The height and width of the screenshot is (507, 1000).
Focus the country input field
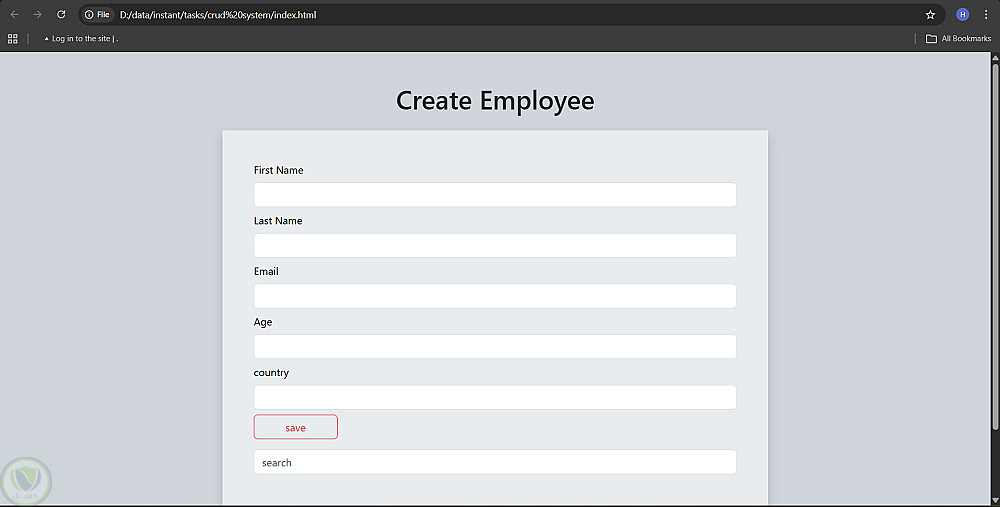tap(495, 397)
